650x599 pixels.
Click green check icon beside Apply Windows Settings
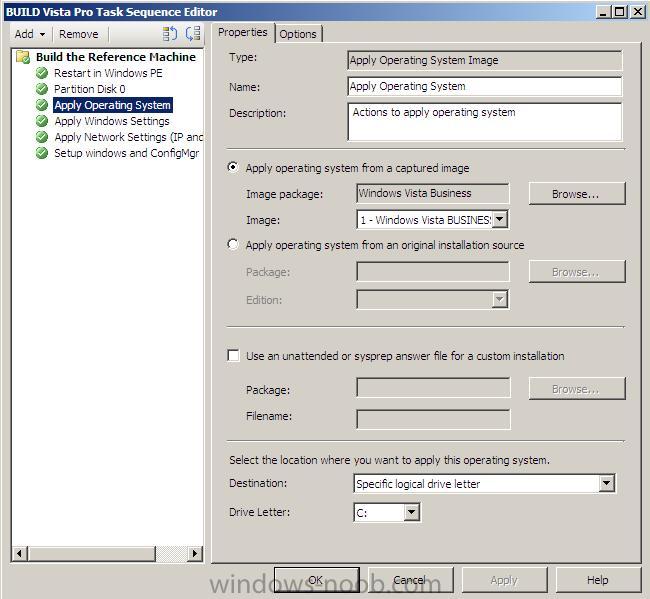[x=42, y=121]
